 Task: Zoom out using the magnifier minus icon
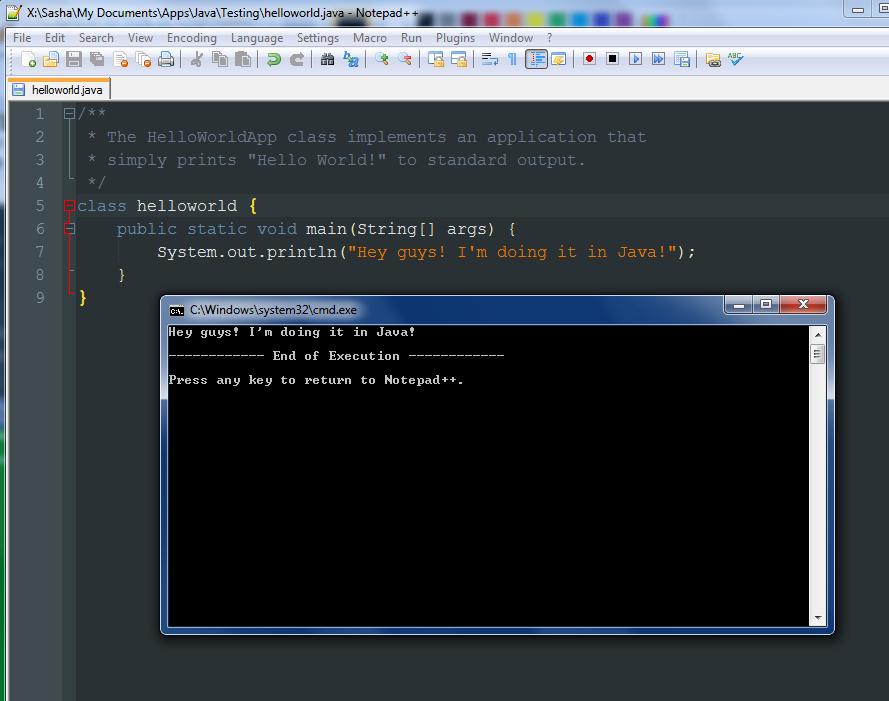point(405,59)
